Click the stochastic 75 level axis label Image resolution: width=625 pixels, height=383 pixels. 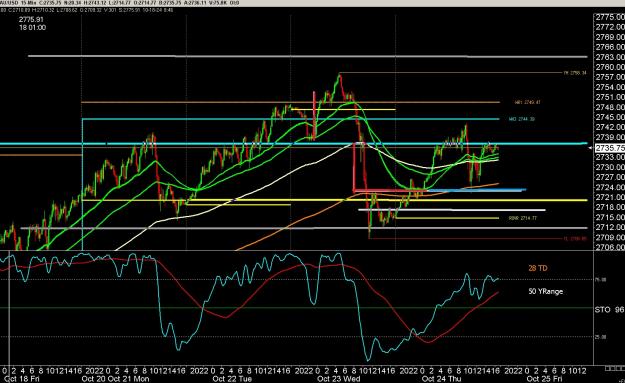[600, 280]
